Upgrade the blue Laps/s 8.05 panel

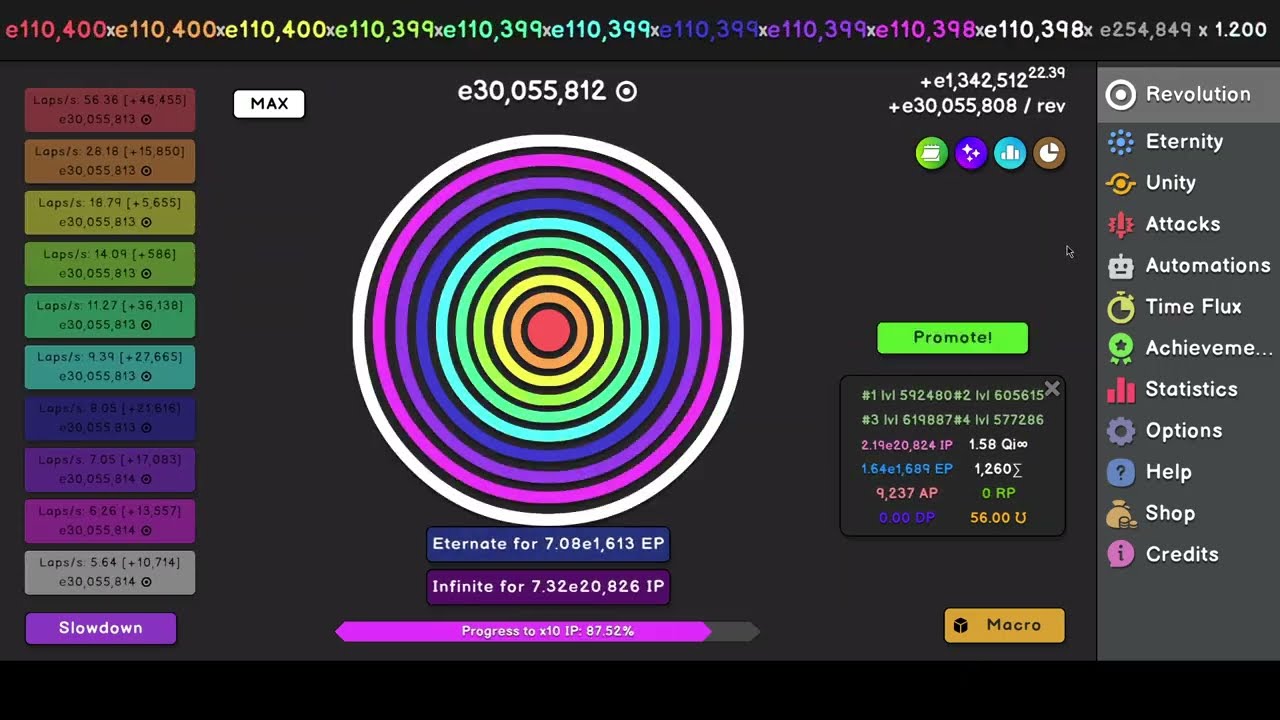click(x=110, y=418)
